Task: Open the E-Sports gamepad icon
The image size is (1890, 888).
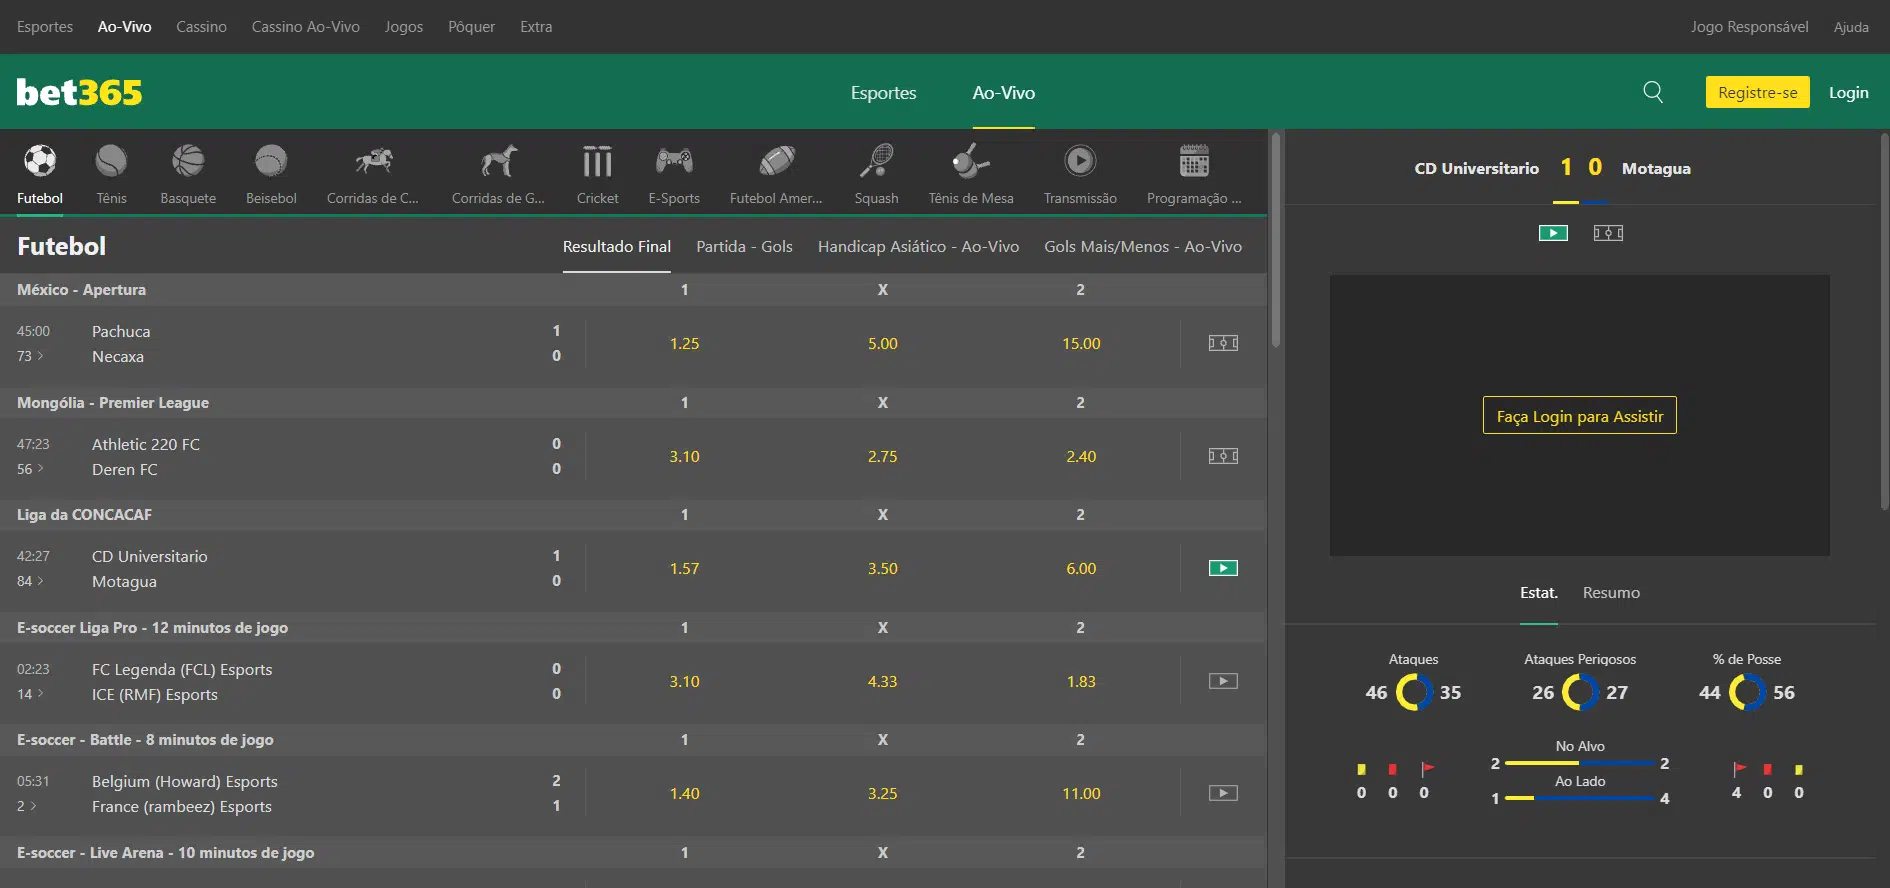Action: click(674, 161)
